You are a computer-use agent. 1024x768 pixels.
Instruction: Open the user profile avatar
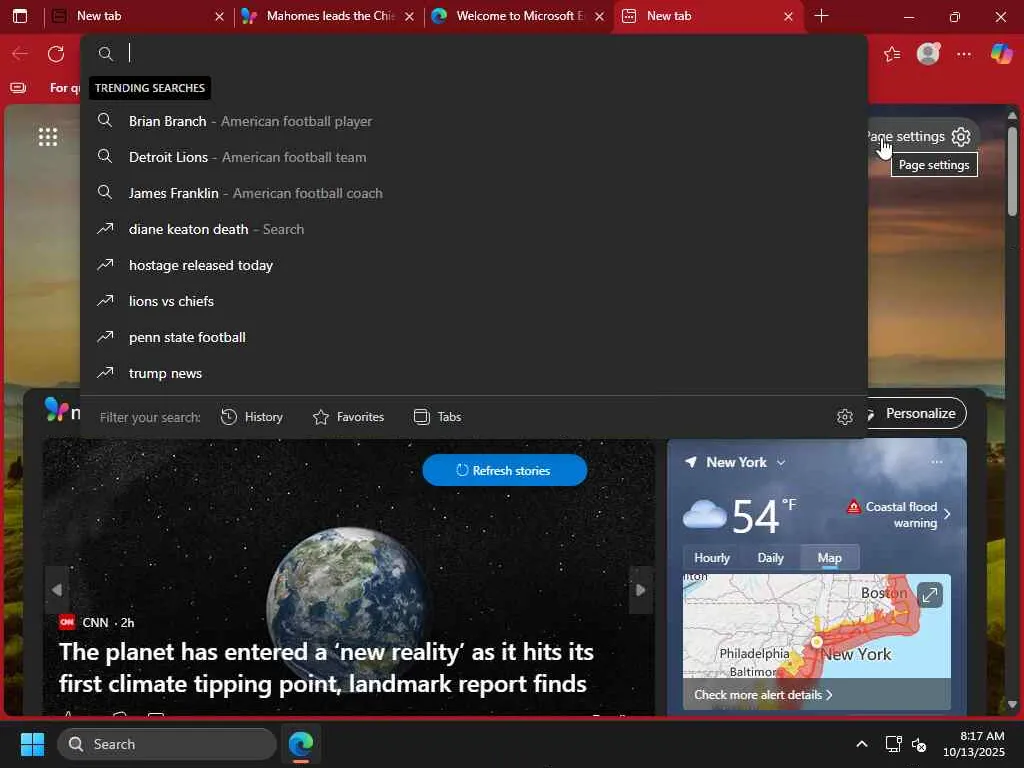coord(928,54)
